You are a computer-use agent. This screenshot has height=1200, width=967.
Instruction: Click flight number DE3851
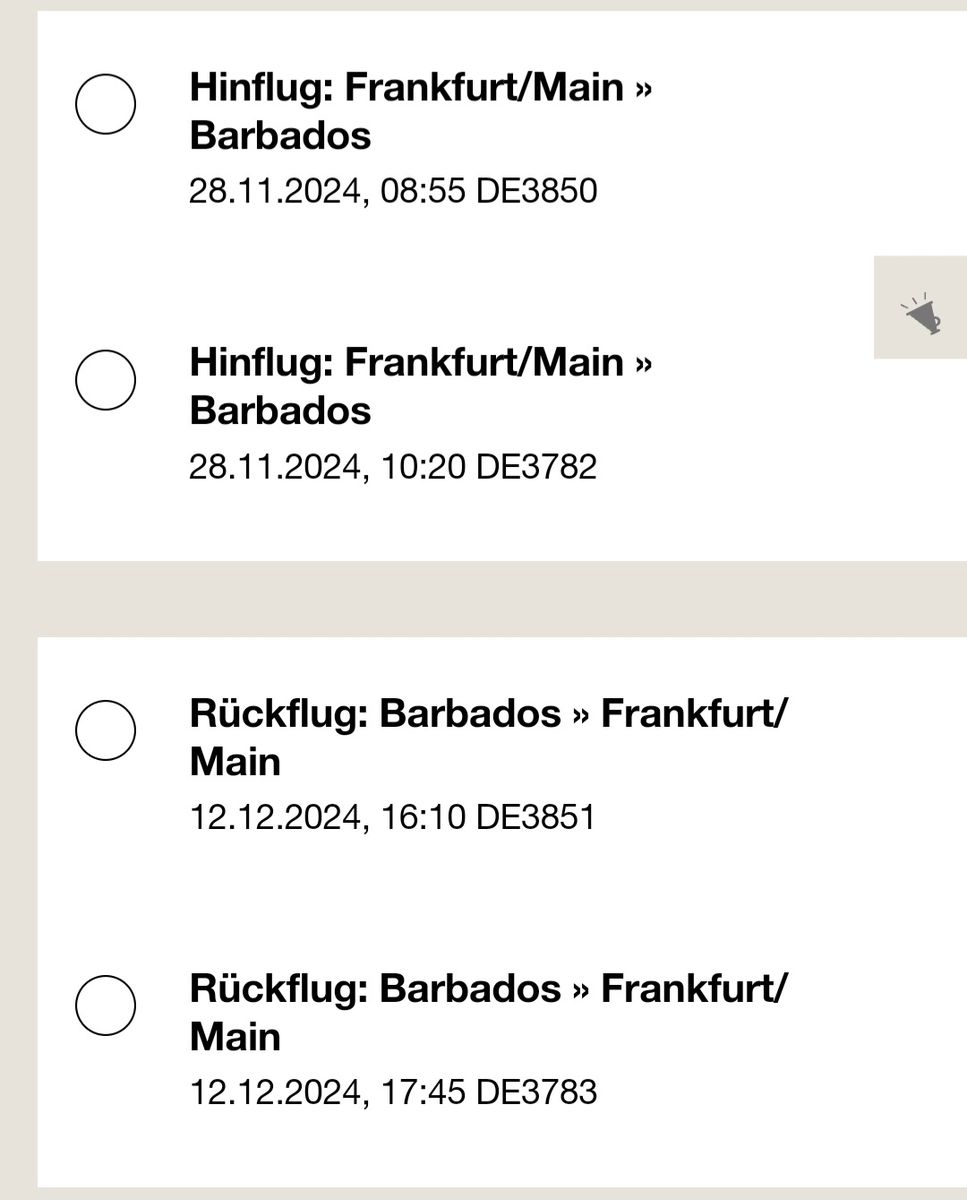click(535, 818)
